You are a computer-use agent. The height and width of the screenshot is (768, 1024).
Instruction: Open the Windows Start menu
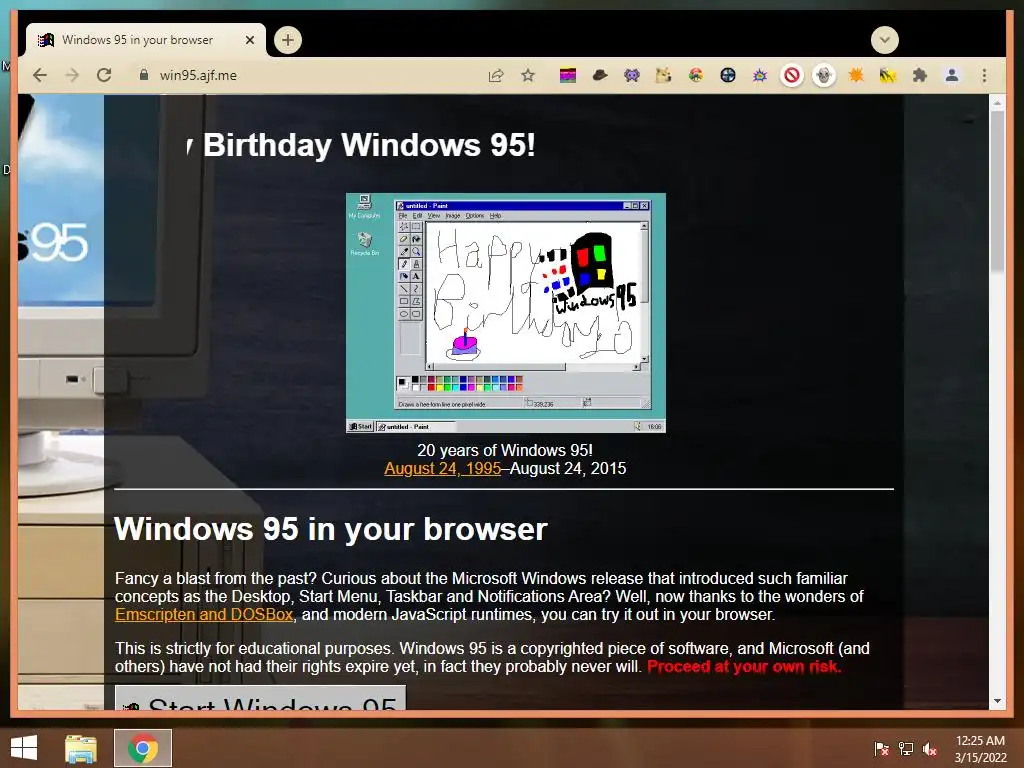point(24,748)
